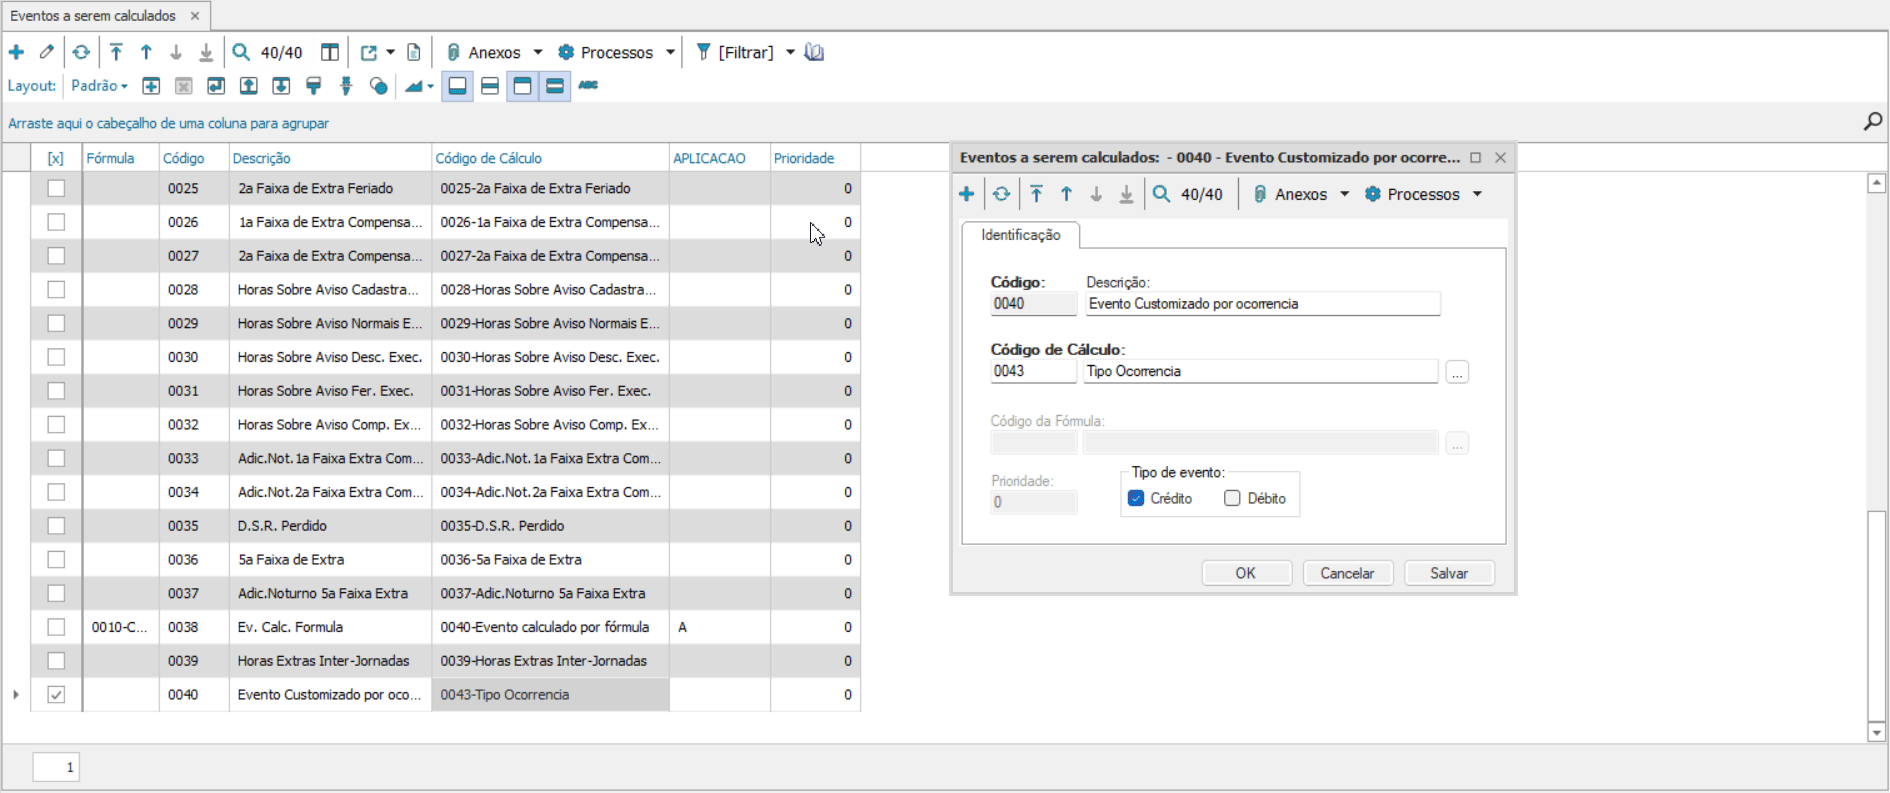Sort by the Descrição column header
Screen dimensions: 1890x793
(x=330, y=158)
